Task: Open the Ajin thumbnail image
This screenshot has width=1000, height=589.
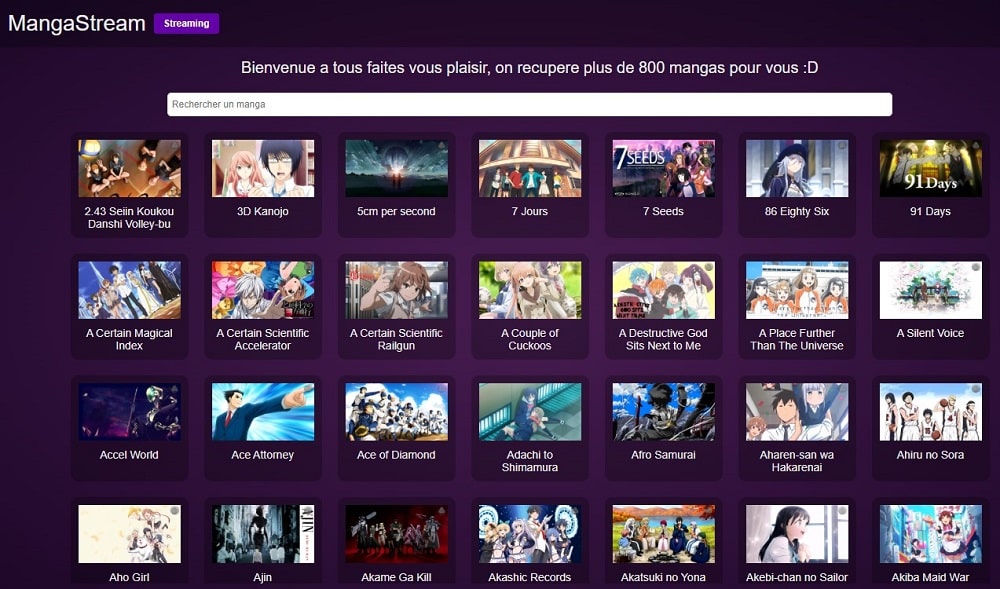Action: click(x=263, y=534)
